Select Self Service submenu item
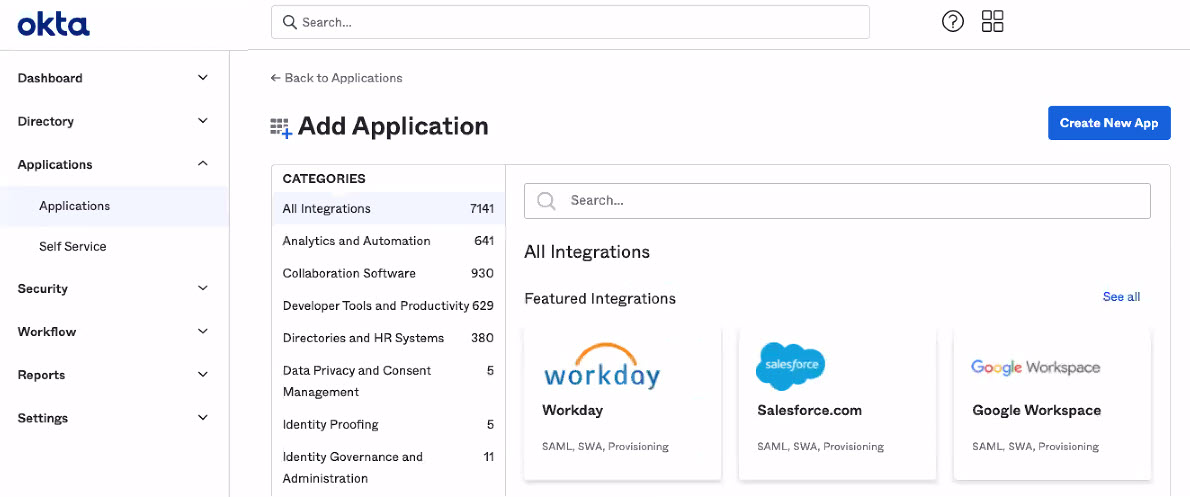This screenshot has height=497, width=1190. [x=73, y=247]
